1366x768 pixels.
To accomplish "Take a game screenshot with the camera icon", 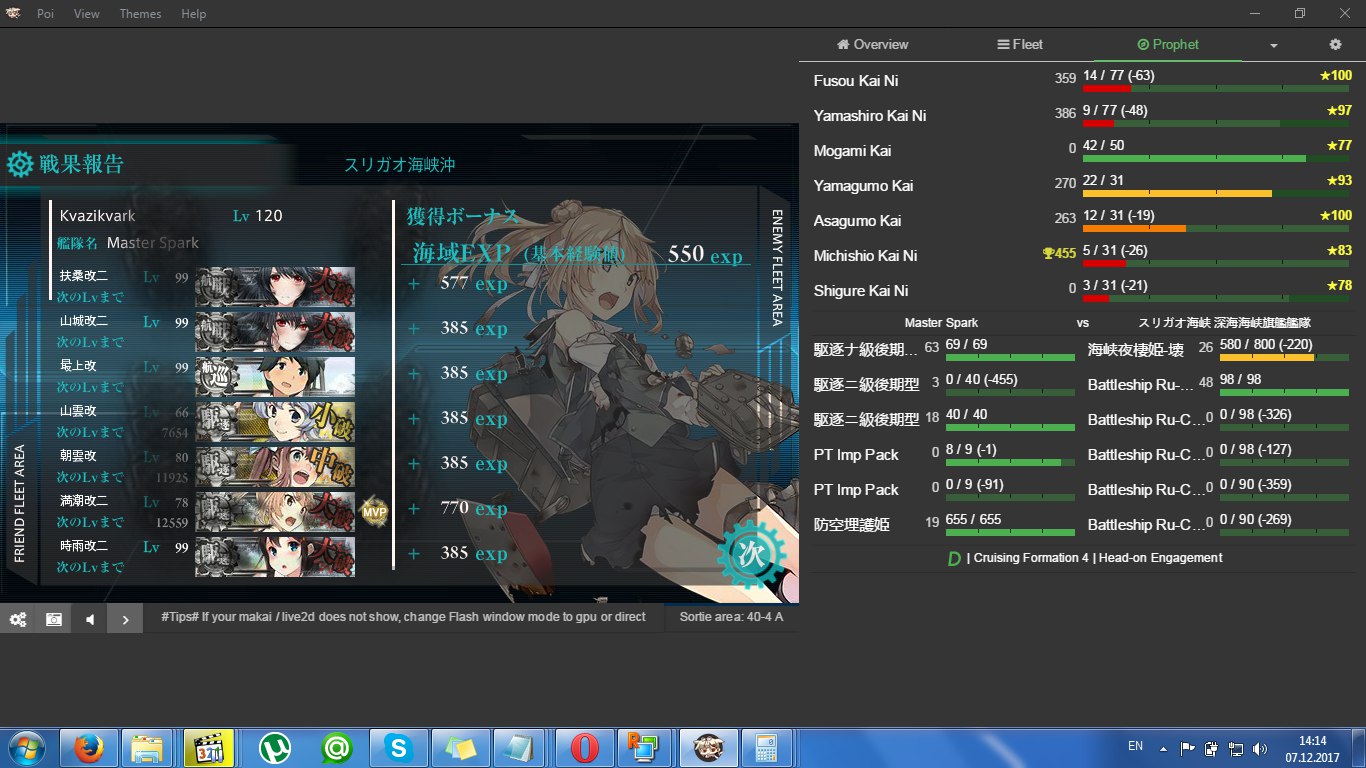I will point(54,619).
